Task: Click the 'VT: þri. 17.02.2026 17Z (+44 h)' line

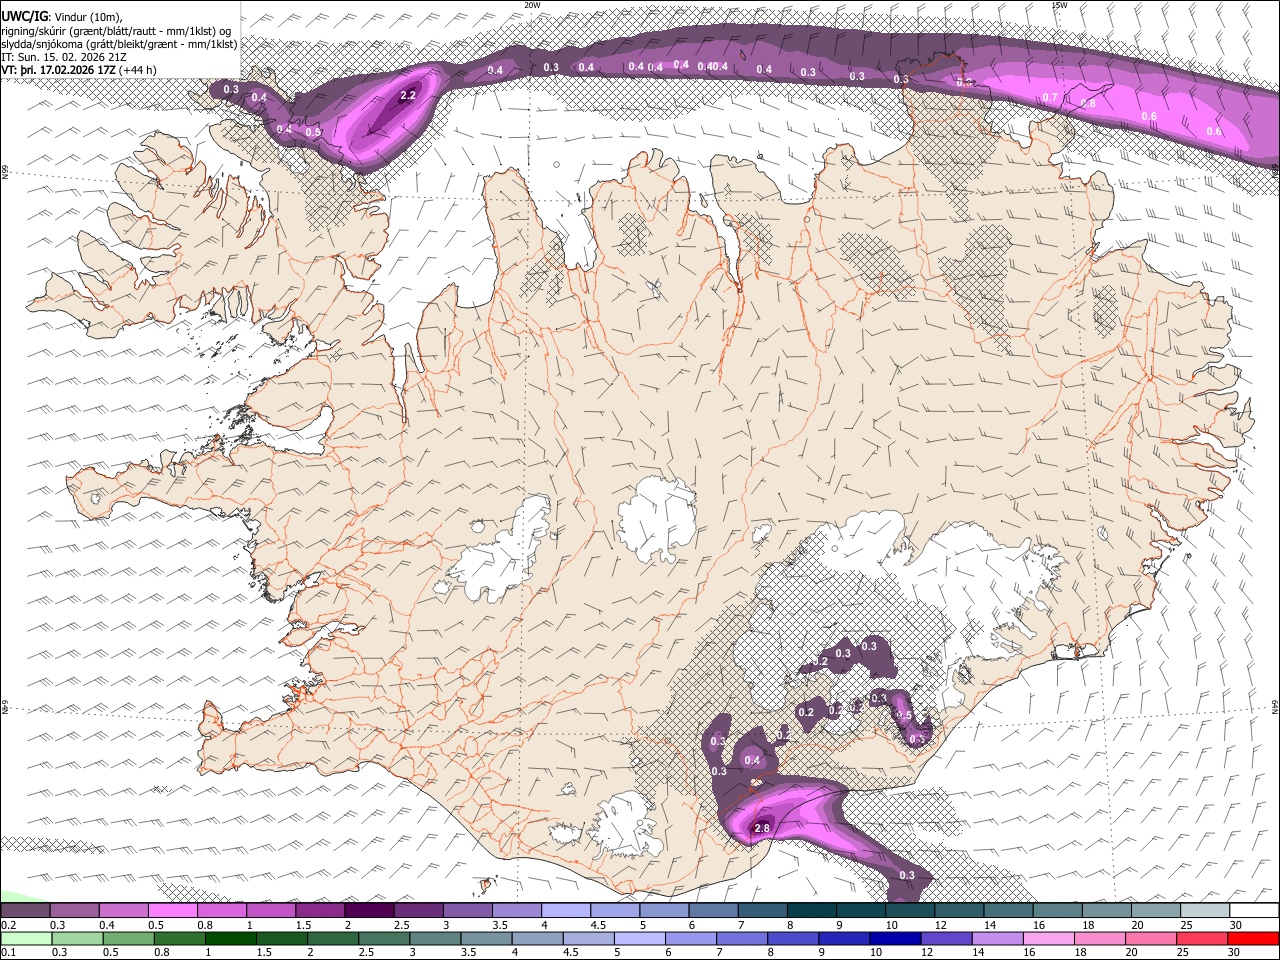Action: click(79, 70)
